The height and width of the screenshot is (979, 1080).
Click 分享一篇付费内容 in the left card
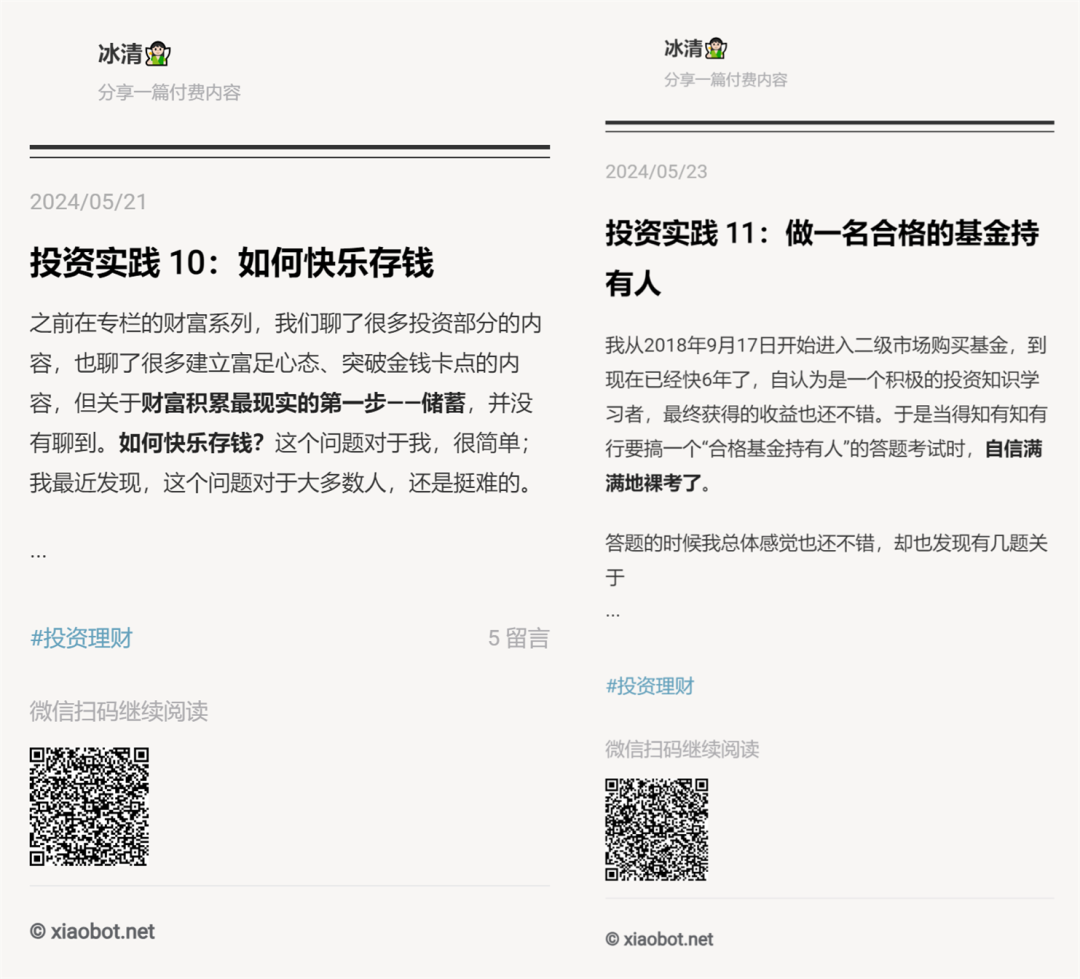(169, 92)
